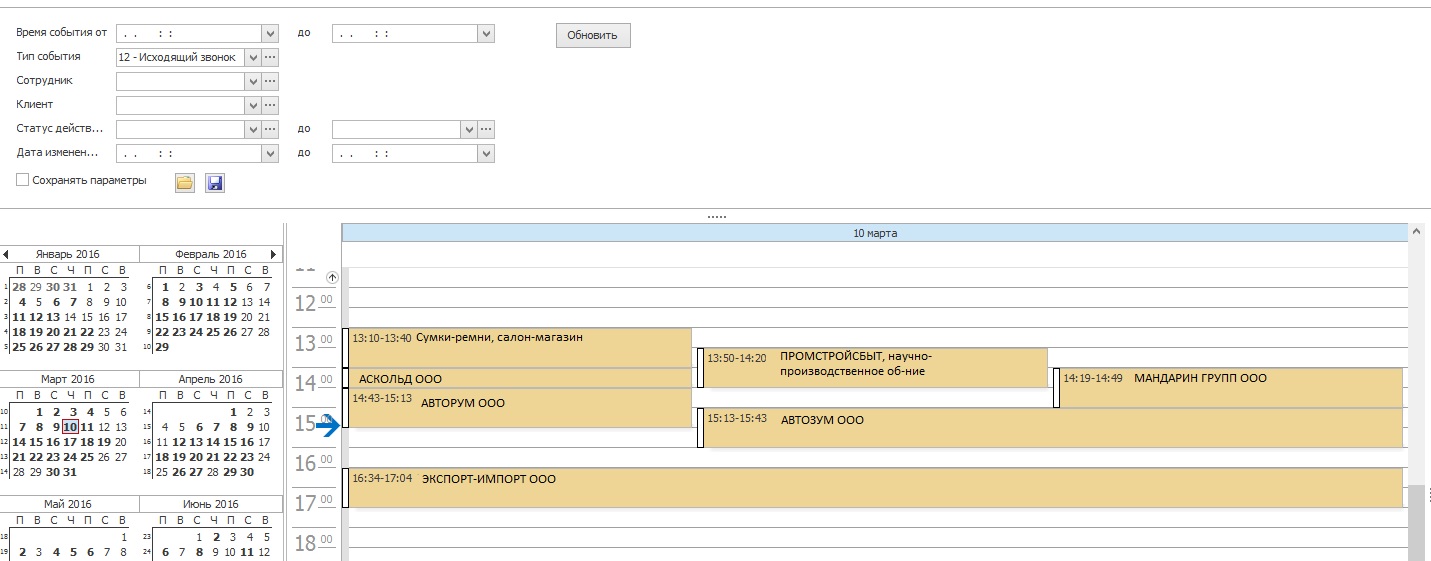Open the Дата изменения start date dropdown
This screenshot has height=561, width=1431.
[270, 153]
